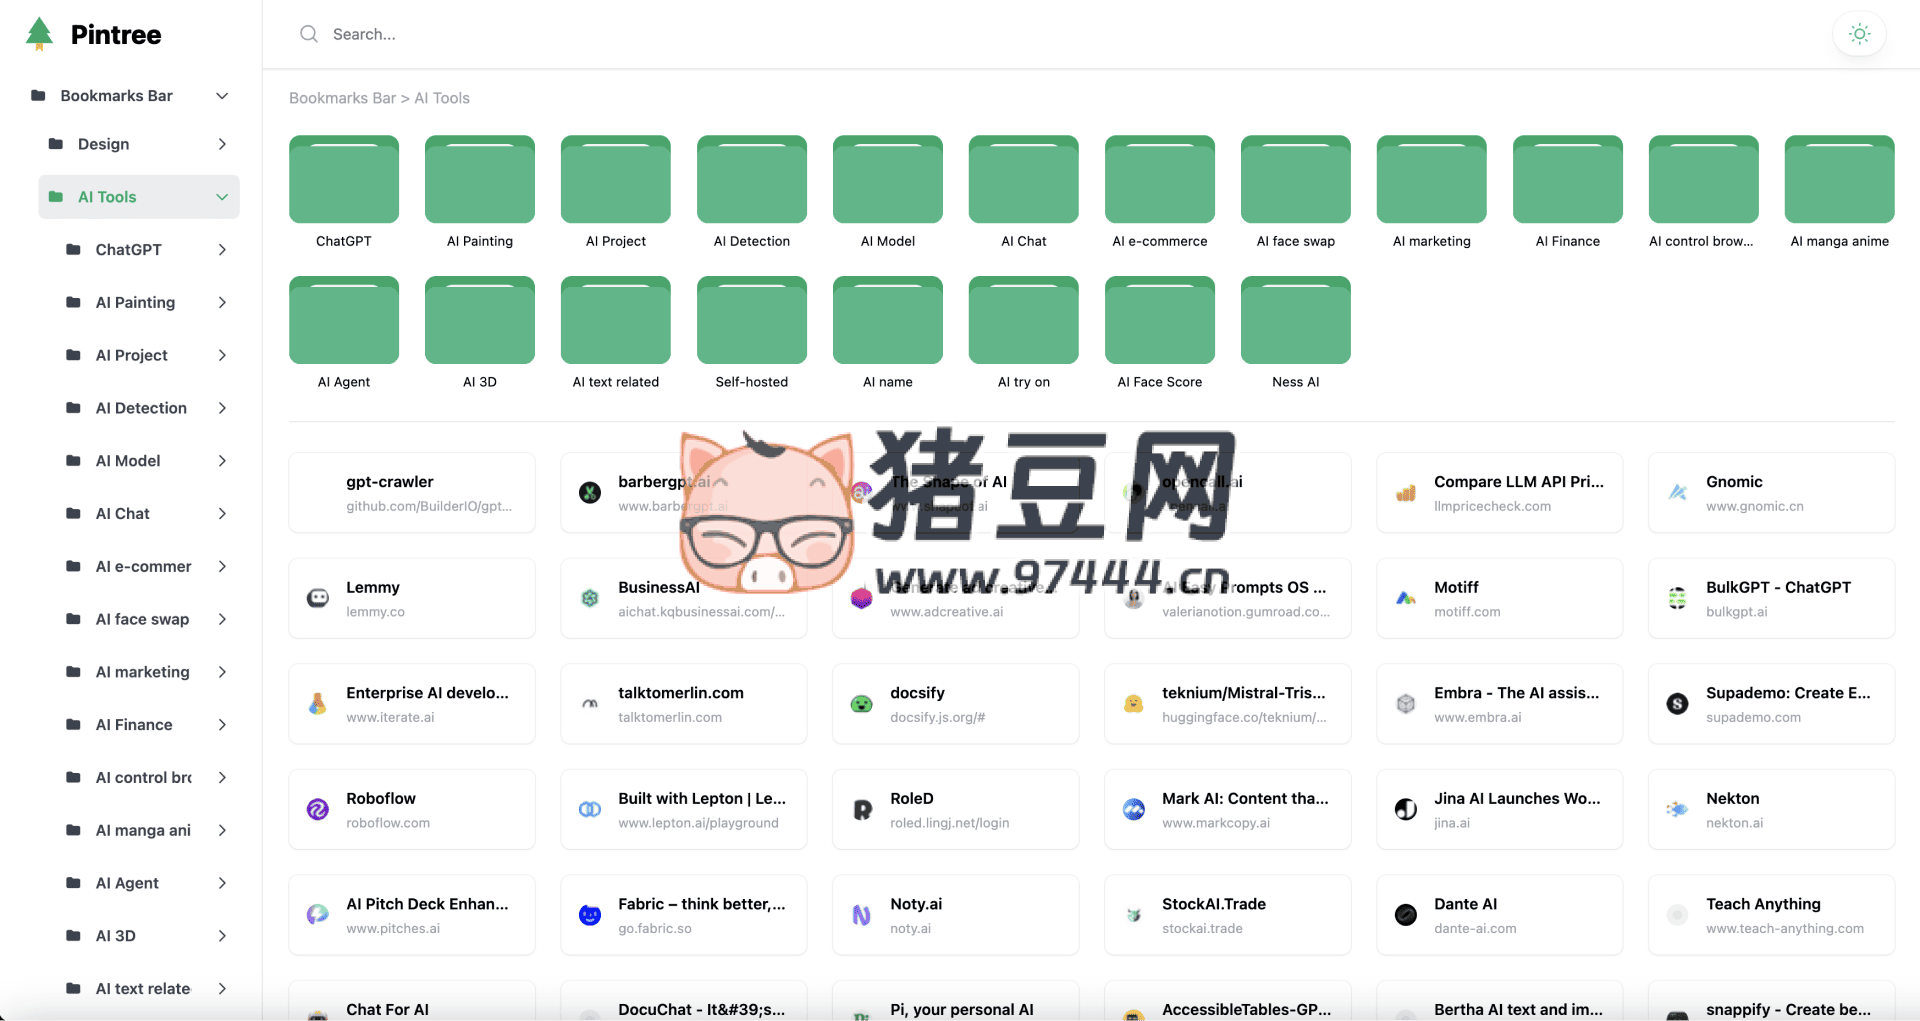Click Bookmarks Bar in the breadcrumb
Image resolution: width=1920 pixels, height=1021 pixels.
(x=342, y=98)
